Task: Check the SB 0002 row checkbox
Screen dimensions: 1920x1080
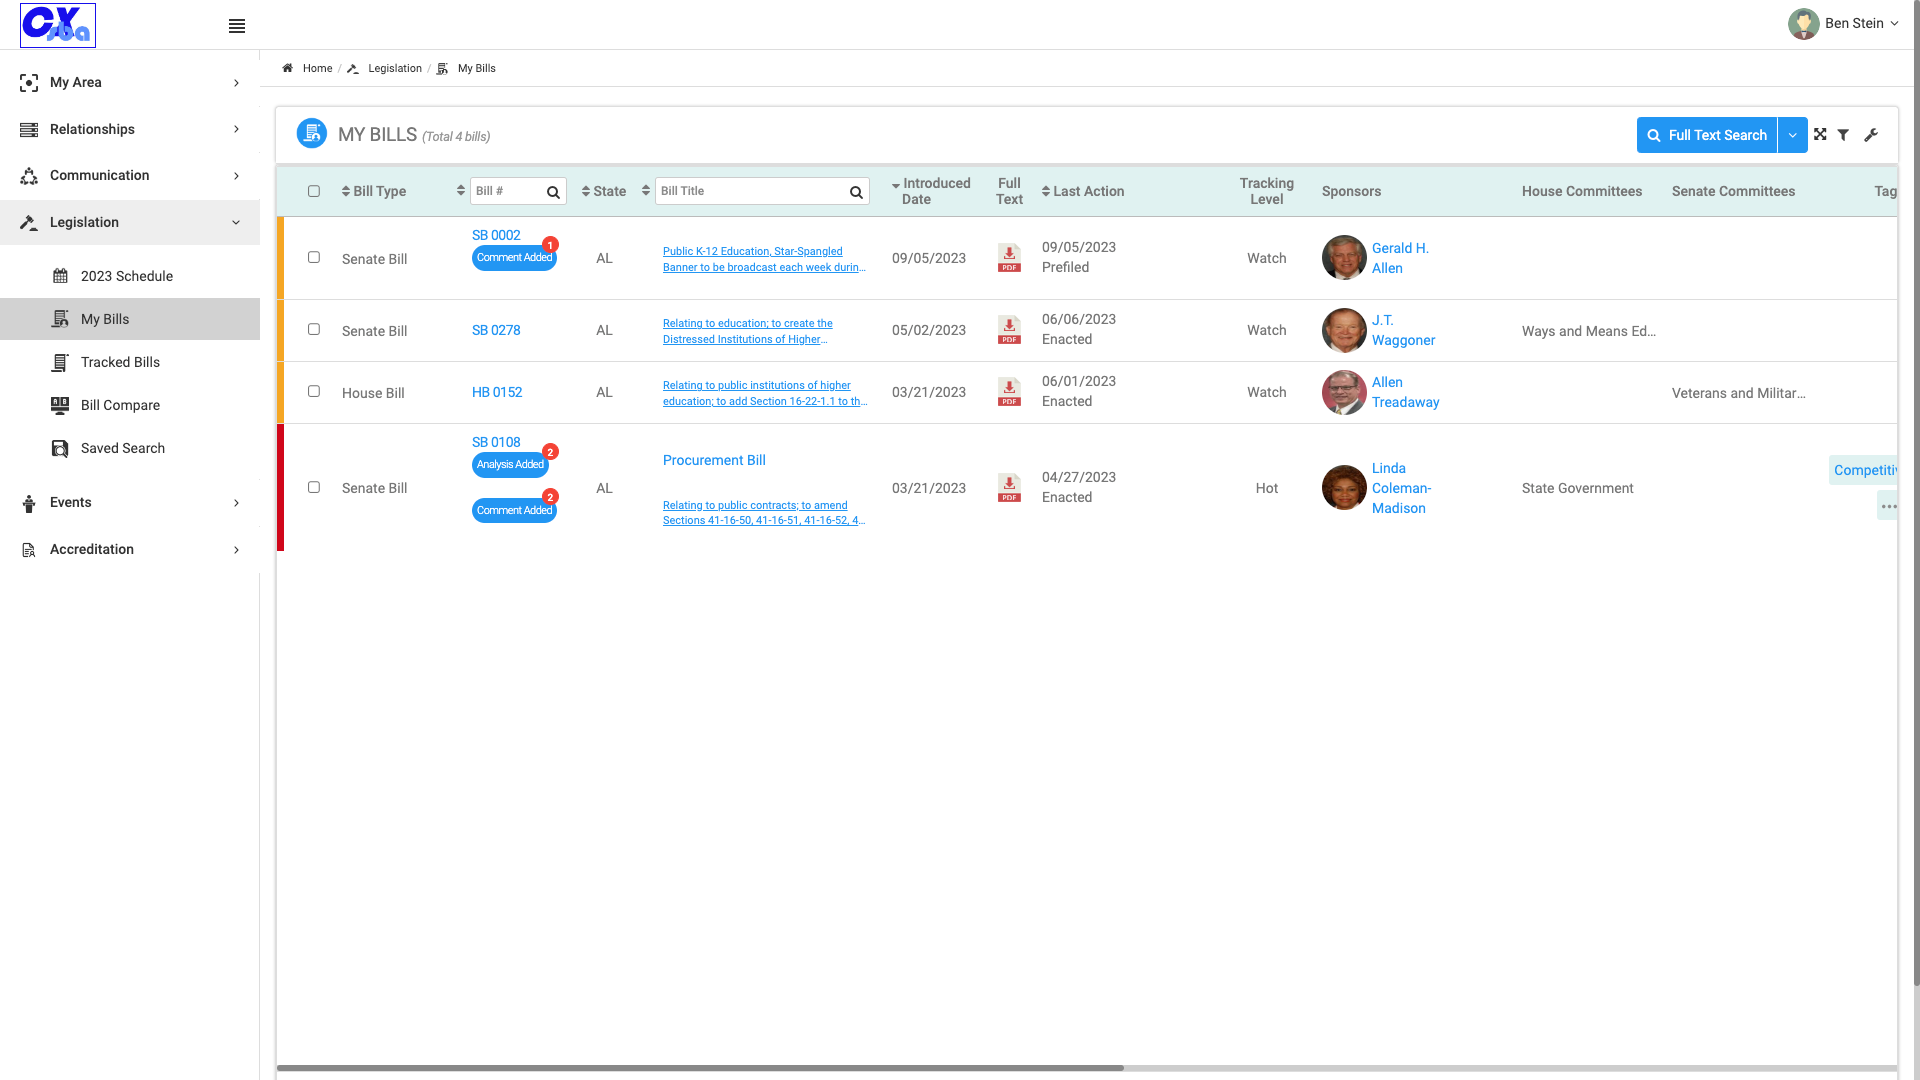Action: (314, 257)
